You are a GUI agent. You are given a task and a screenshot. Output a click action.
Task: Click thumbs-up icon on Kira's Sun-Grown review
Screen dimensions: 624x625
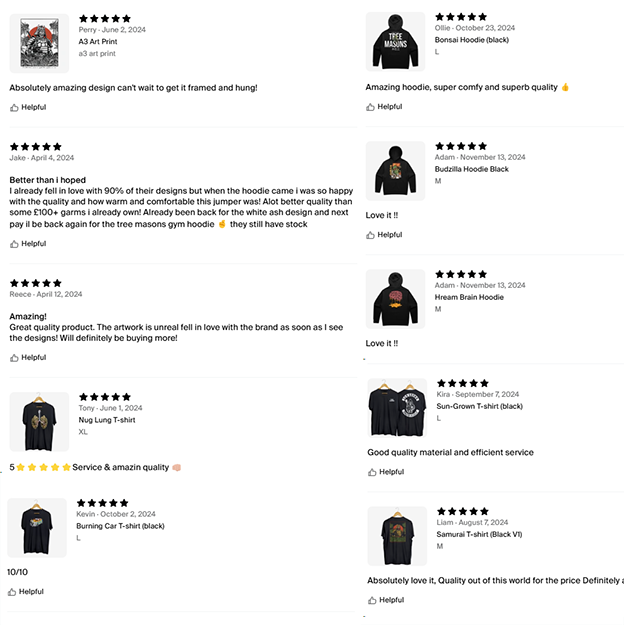pos(371,471)
